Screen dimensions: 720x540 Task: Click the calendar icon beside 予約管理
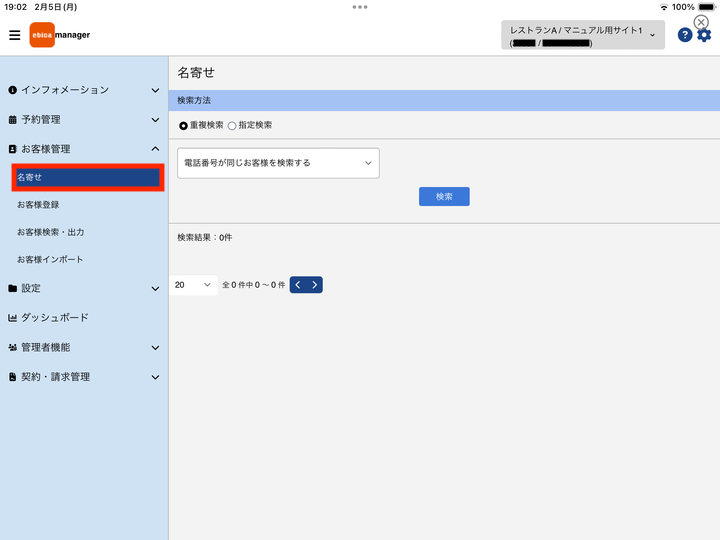pos(12,120)
